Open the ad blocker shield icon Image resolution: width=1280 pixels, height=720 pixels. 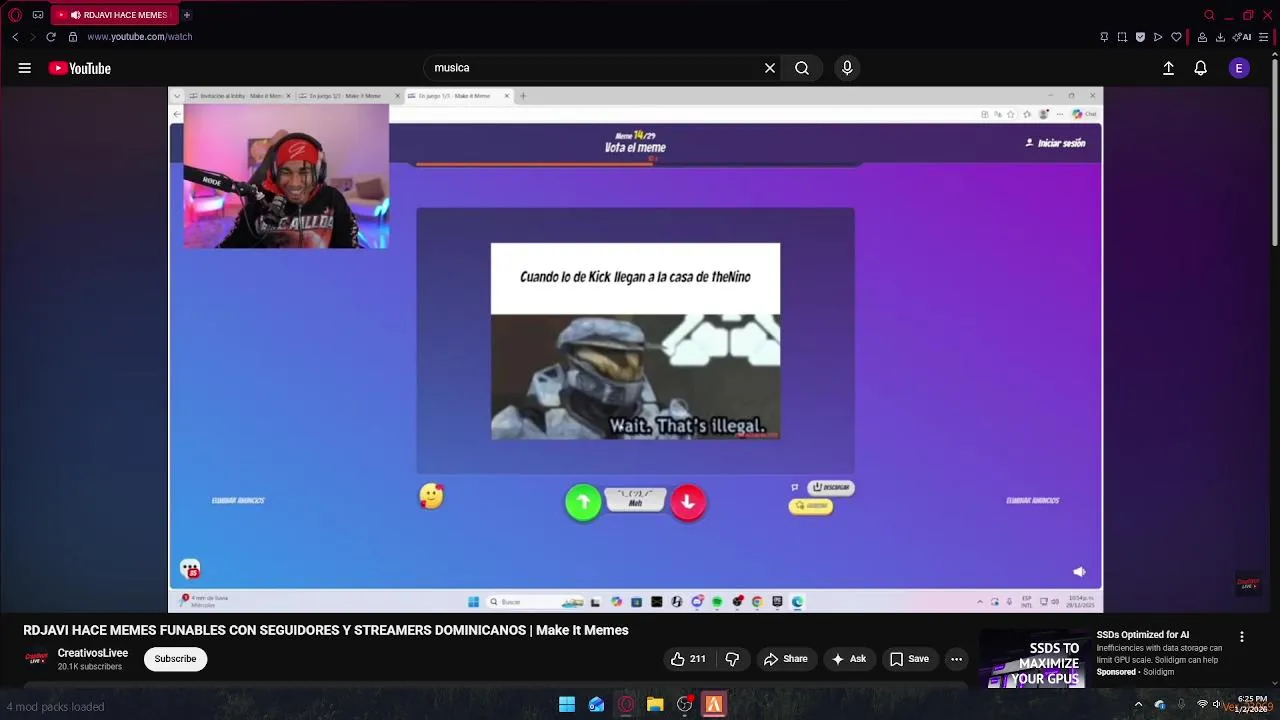1140,37
